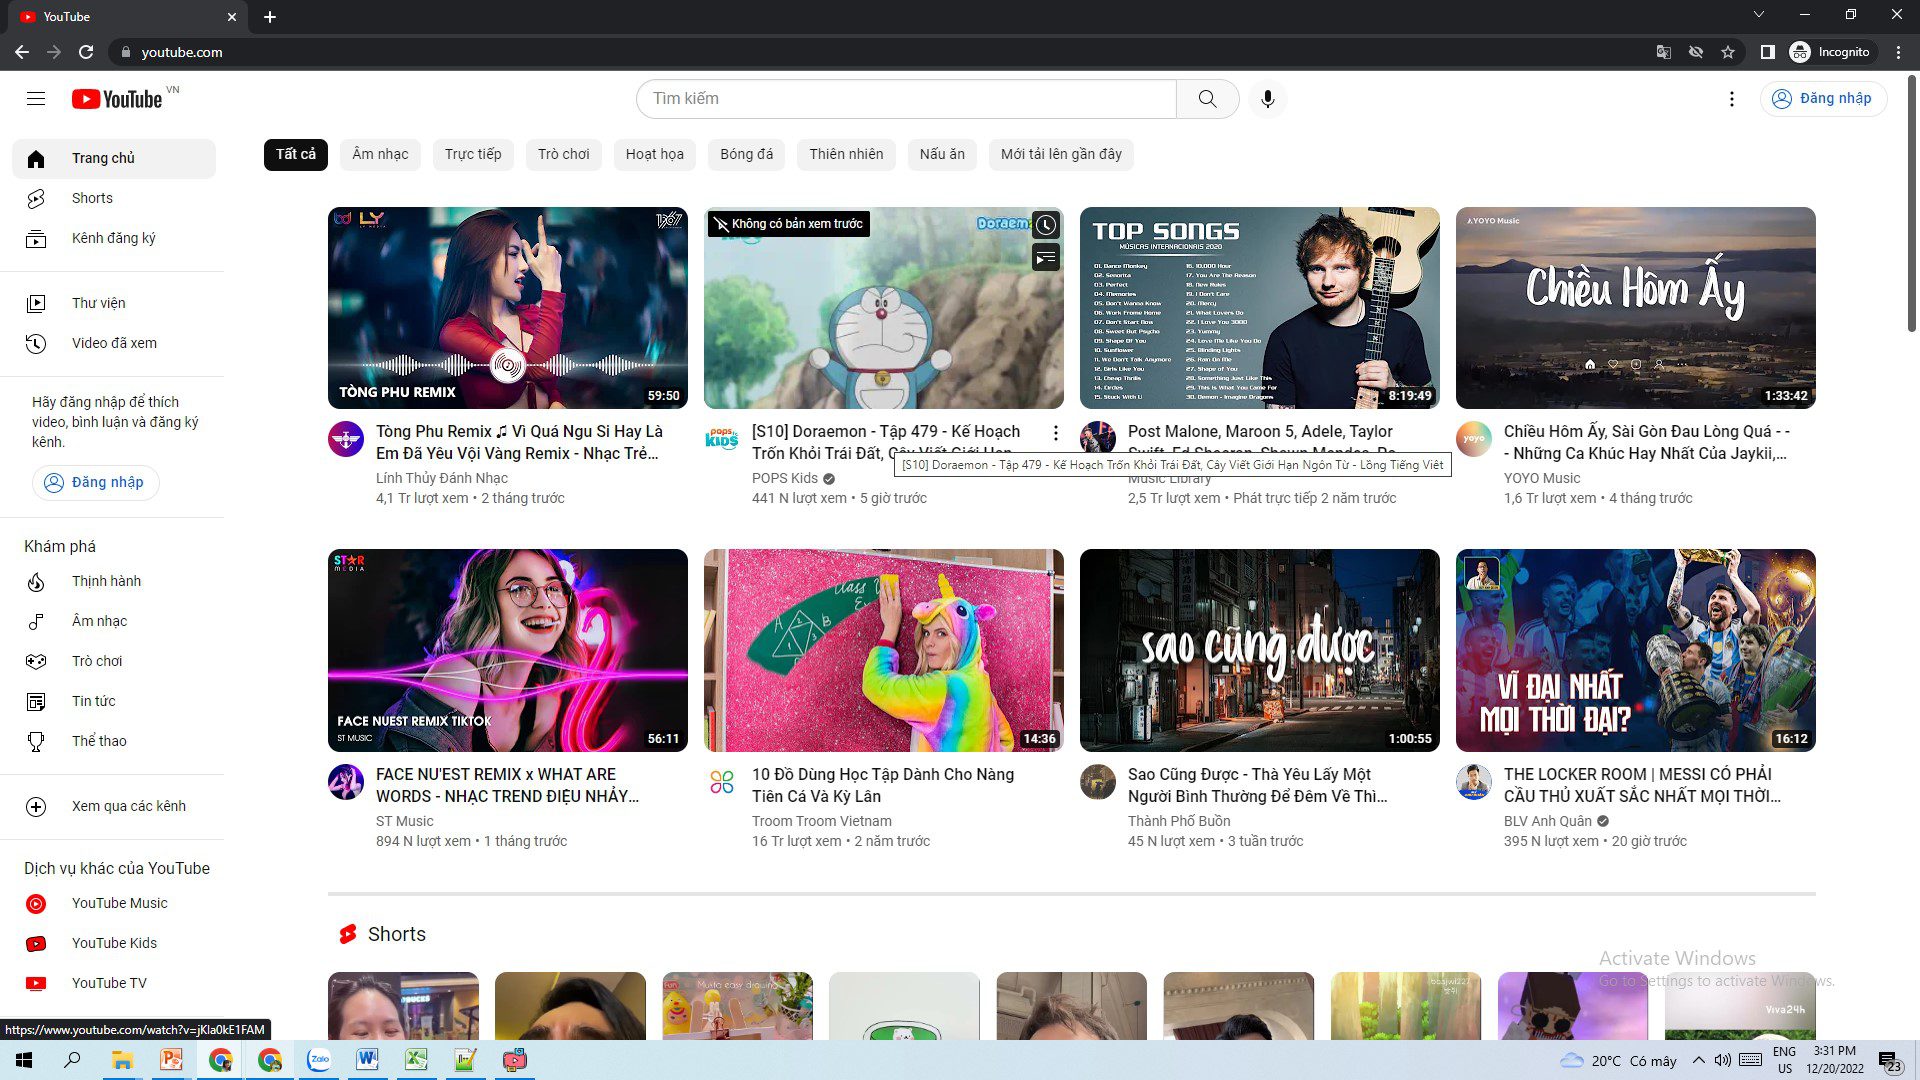Open Thư viện library
The width and height of the screenshot is (1920, 1080).
pyautogui.click(x=114, y=303)
